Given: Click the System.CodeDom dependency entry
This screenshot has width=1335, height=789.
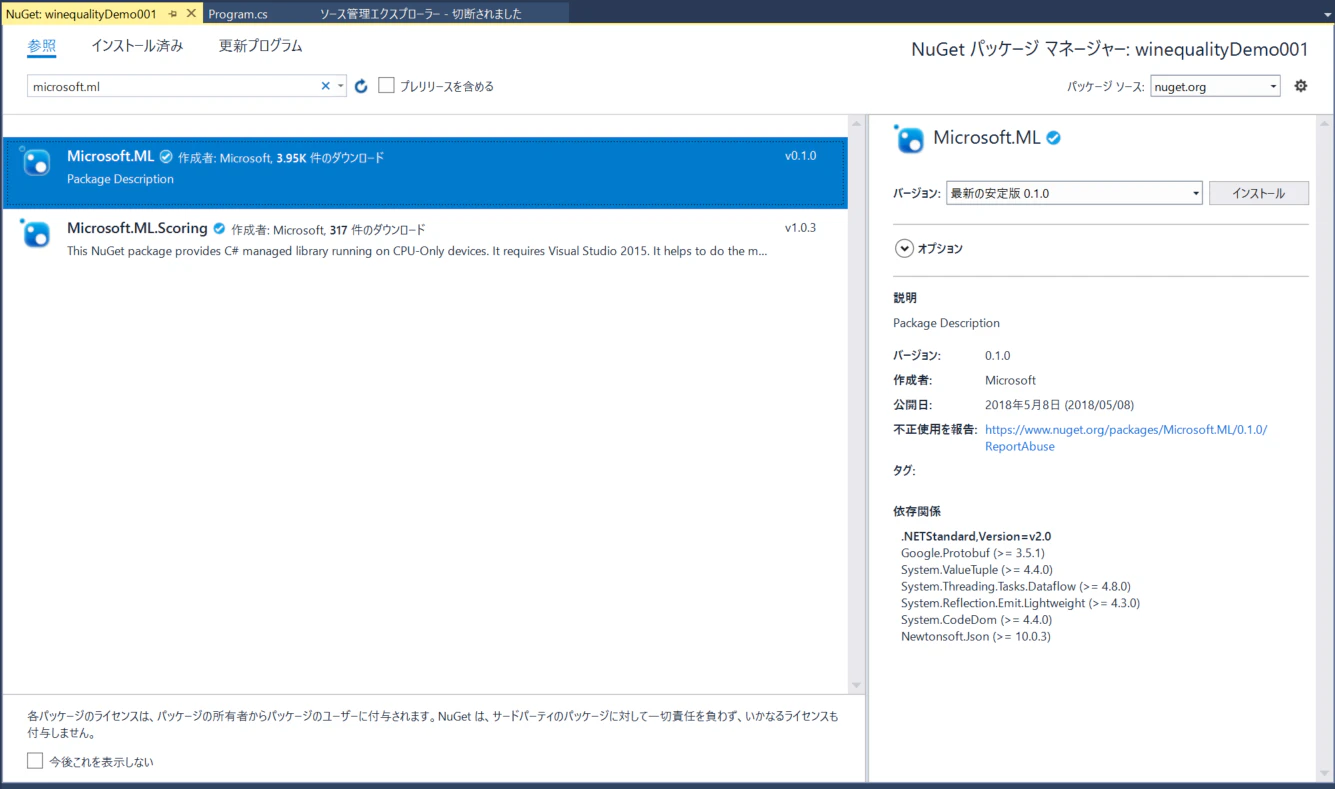Looking at the screenshot, I should coord(976,620).
